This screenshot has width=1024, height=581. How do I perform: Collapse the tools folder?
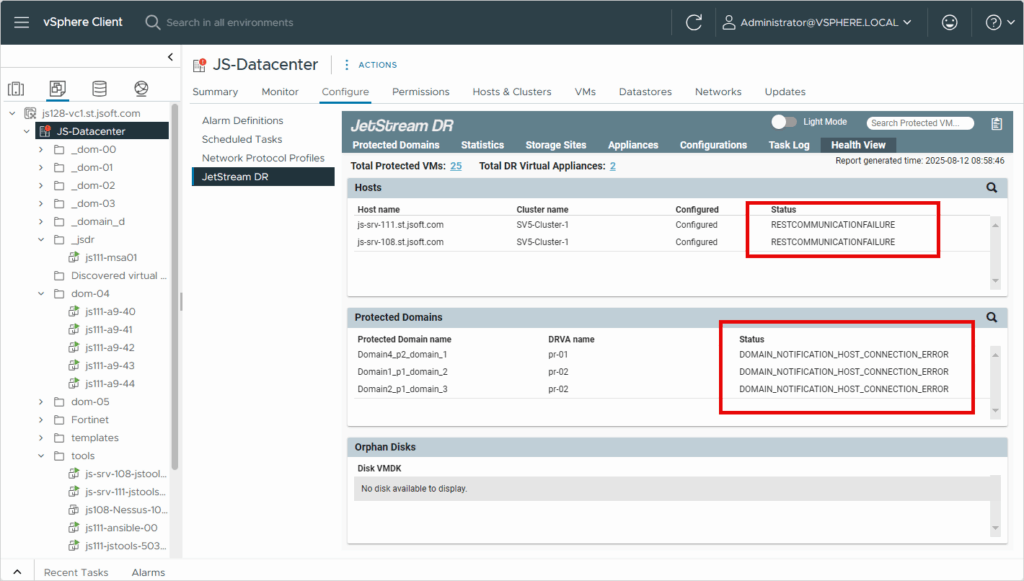pos(41,456)
